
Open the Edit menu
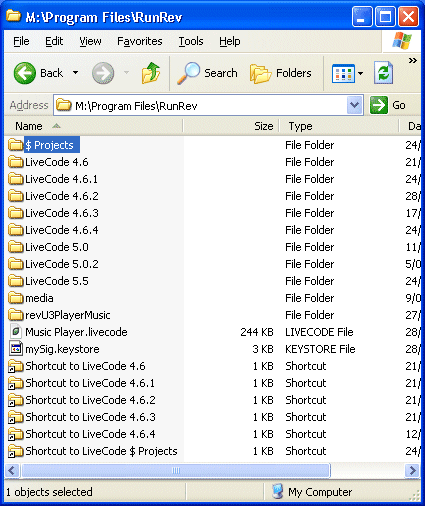point(54,41)
